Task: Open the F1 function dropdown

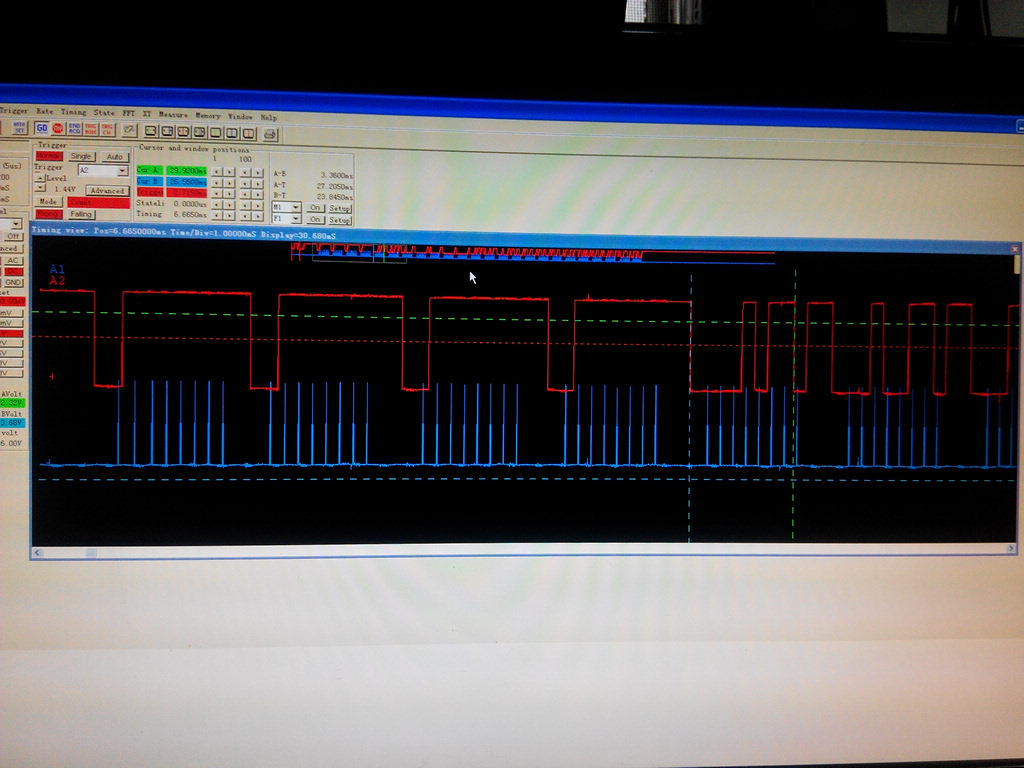Action: (286, 219)
